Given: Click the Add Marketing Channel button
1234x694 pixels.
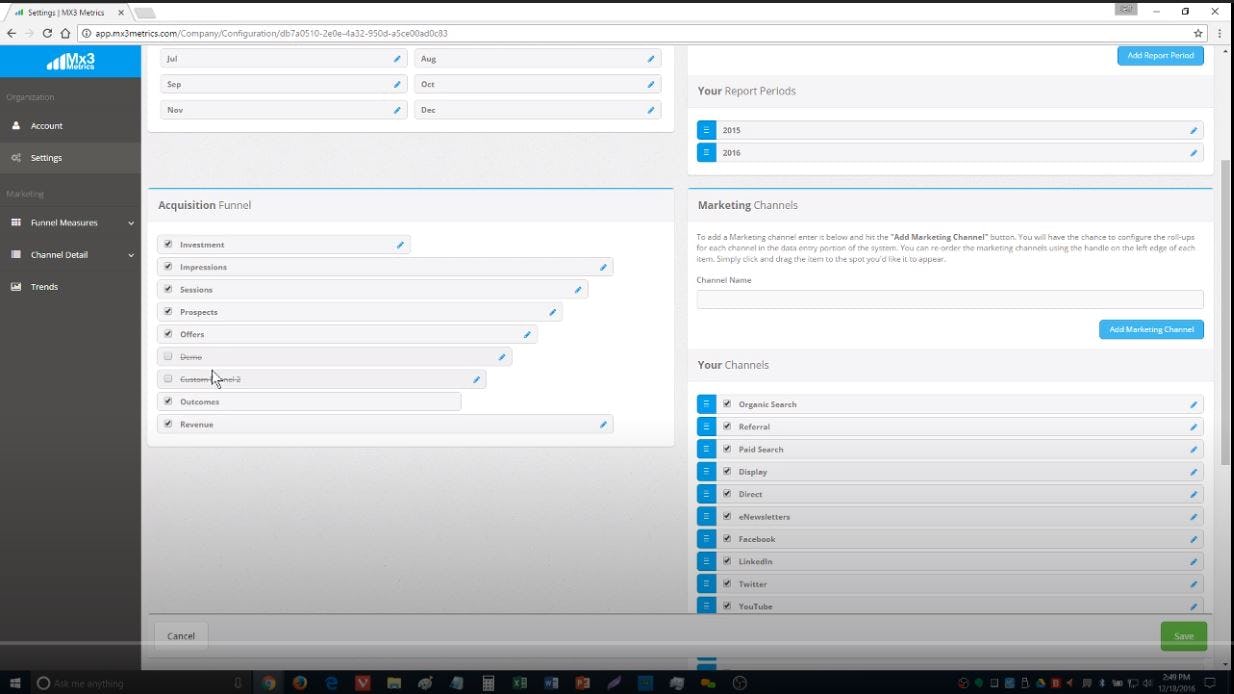Looking at the screenshot, I should tap(1151, 329).
